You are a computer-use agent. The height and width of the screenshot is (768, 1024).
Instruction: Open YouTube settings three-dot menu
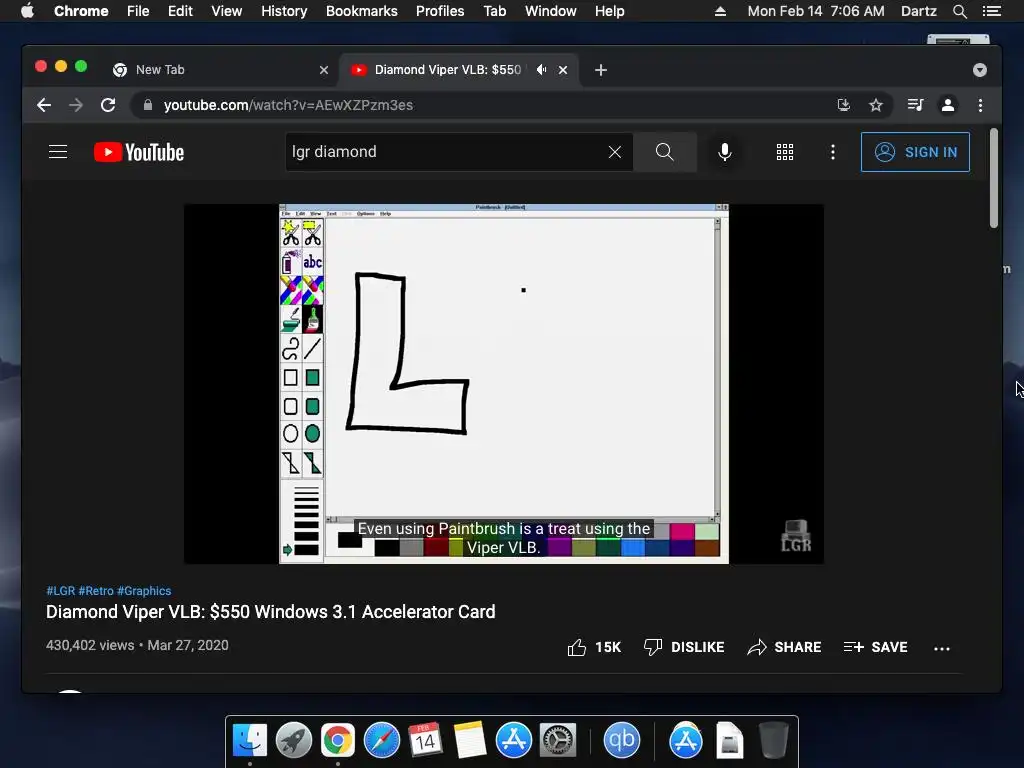833,152
